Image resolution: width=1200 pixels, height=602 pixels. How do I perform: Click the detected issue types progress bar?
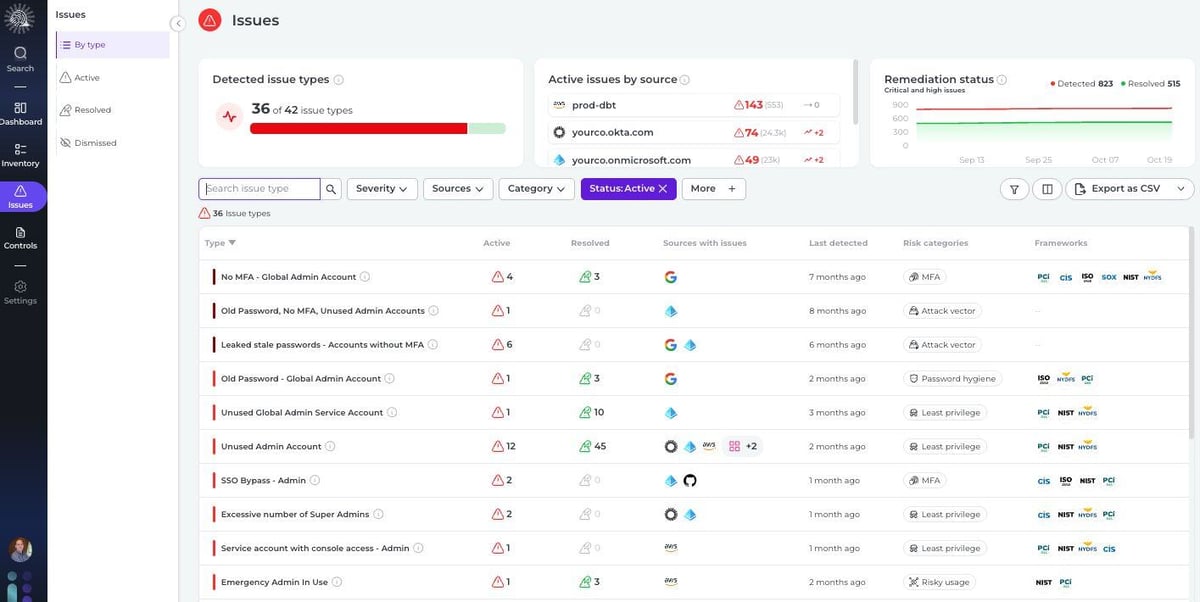(377, 128)
